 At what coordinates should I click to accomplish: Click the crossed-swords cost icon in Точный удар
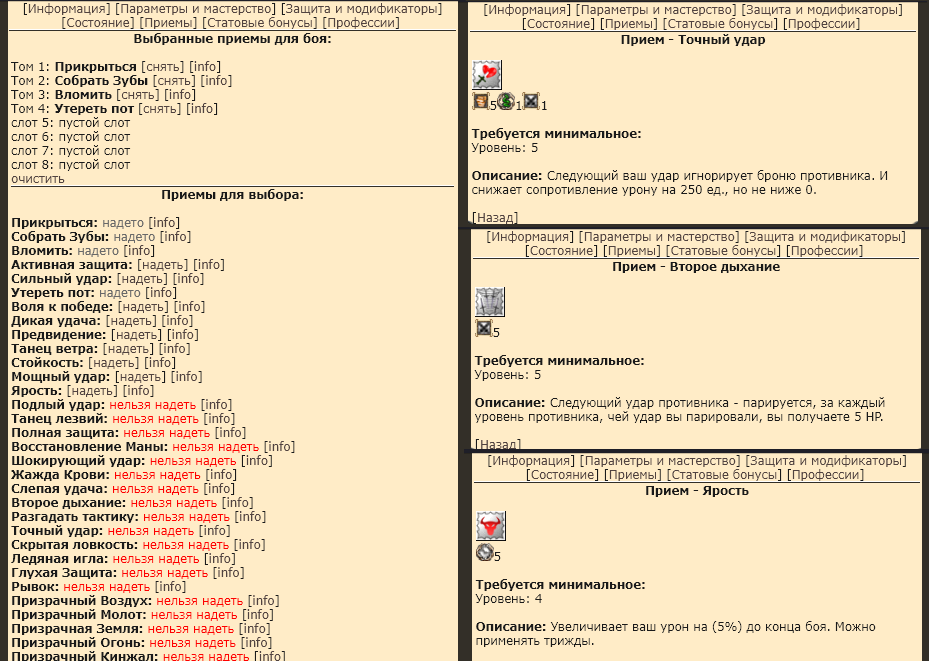click(531, 101)
